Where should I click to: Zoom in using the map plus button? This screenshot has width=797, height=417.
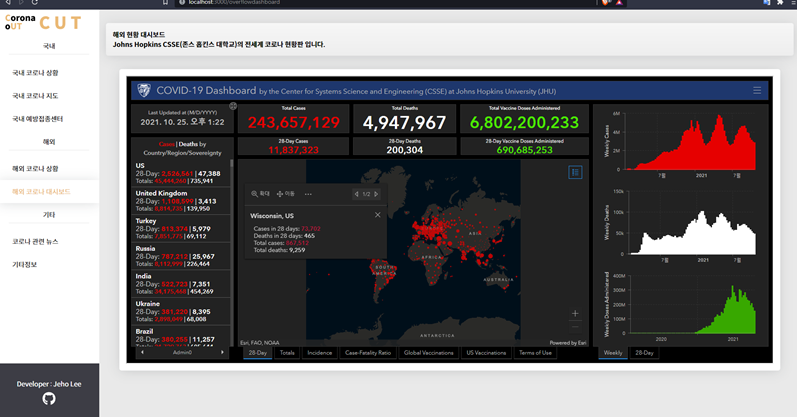click(575, 313)
